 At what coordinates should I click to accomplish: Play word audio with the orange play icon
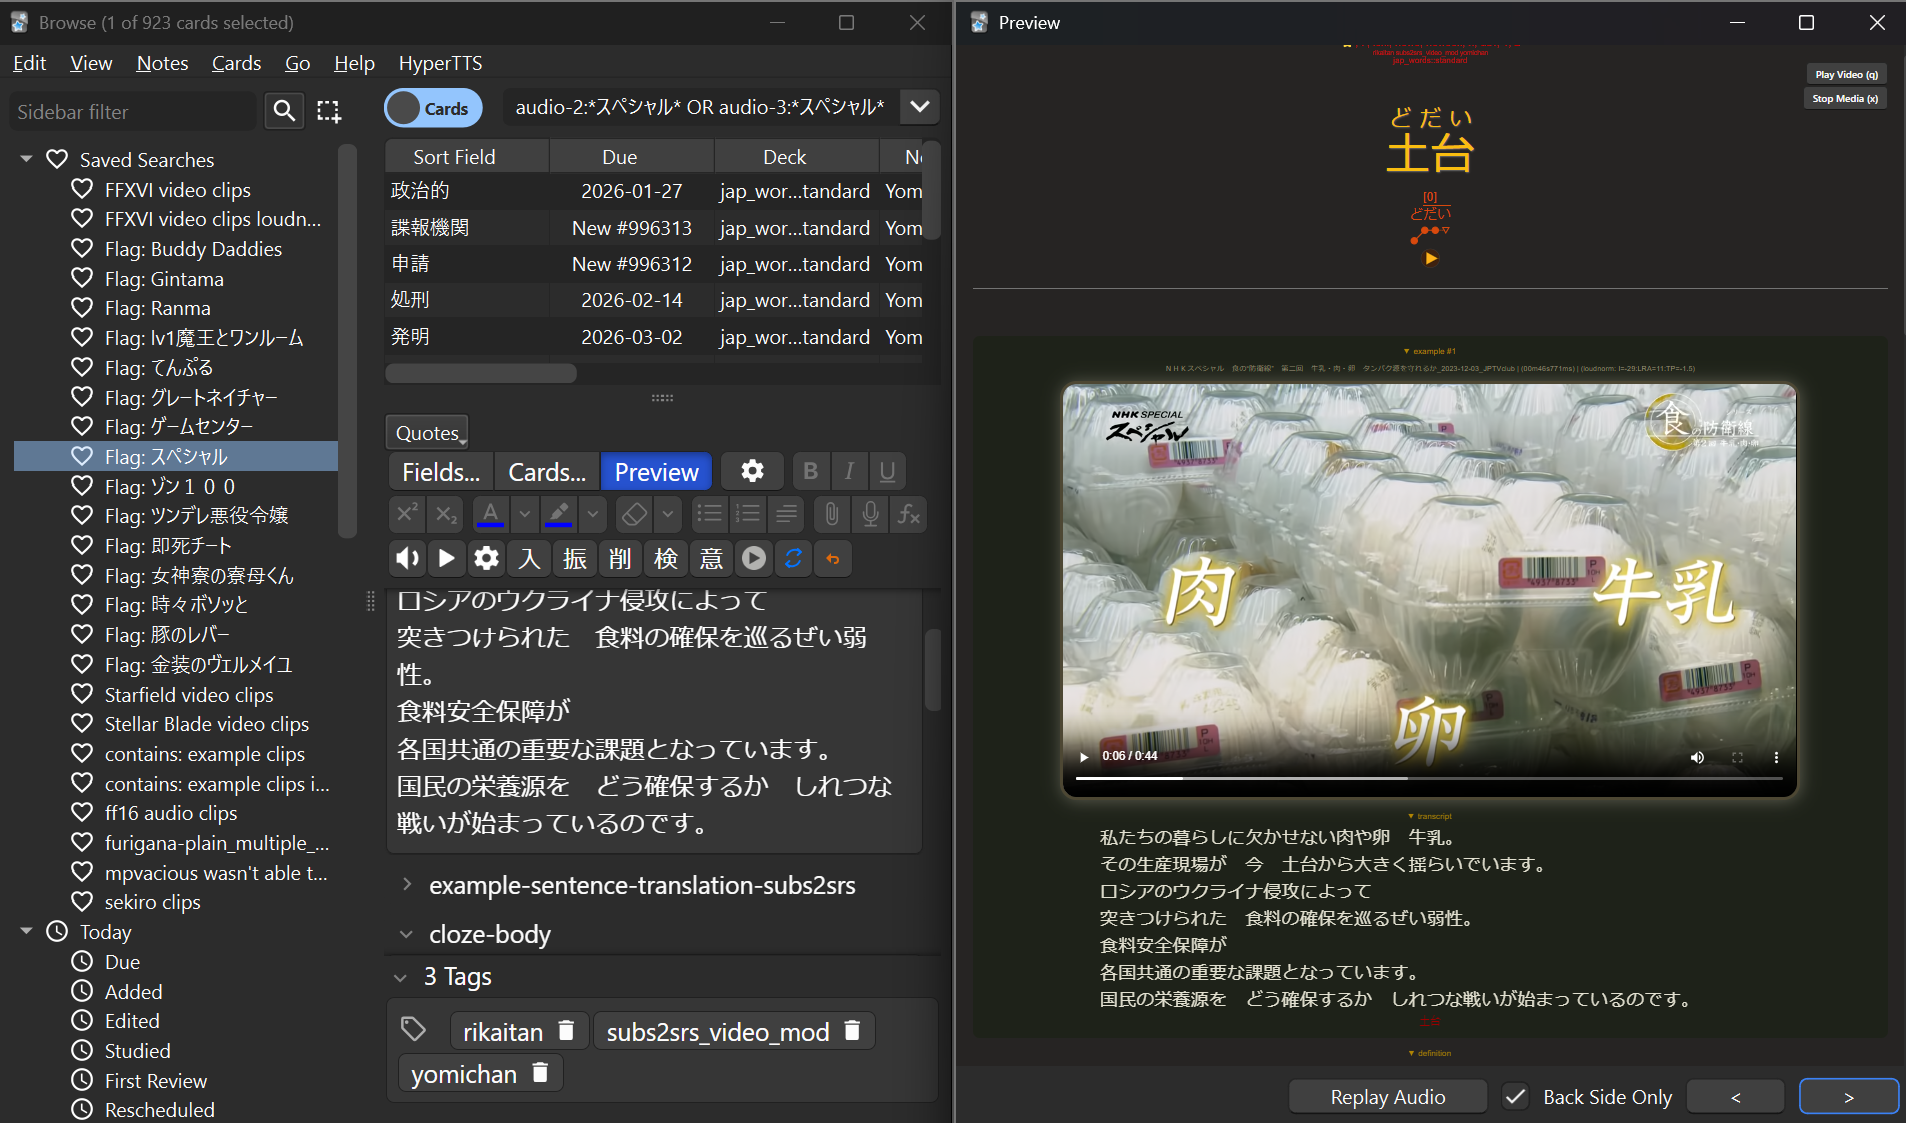coord(1431,258)
